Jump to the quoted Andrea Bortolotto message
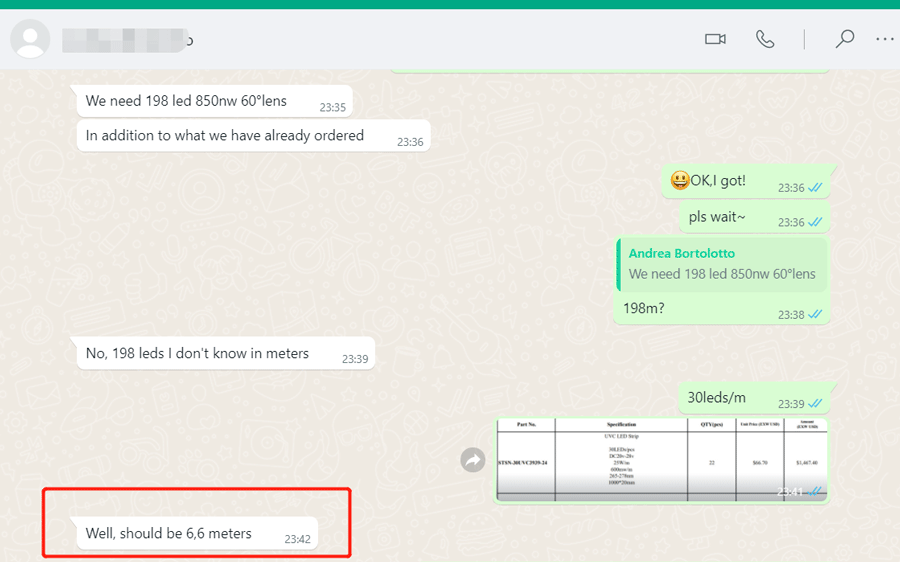Screen dimensions: 900x562 point(721,265)
